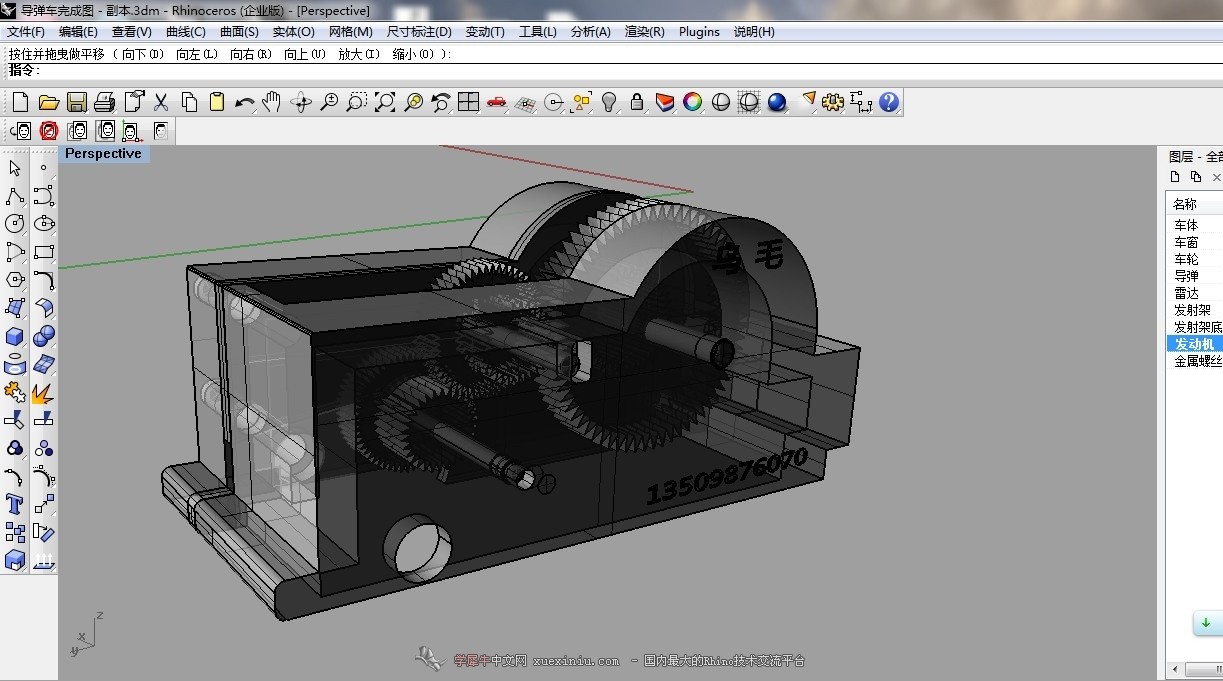The width and height of the screenshot is (1223, 681).
Task: Select the Polyline tool in sidebar
Action: click(x=15, y=196)
